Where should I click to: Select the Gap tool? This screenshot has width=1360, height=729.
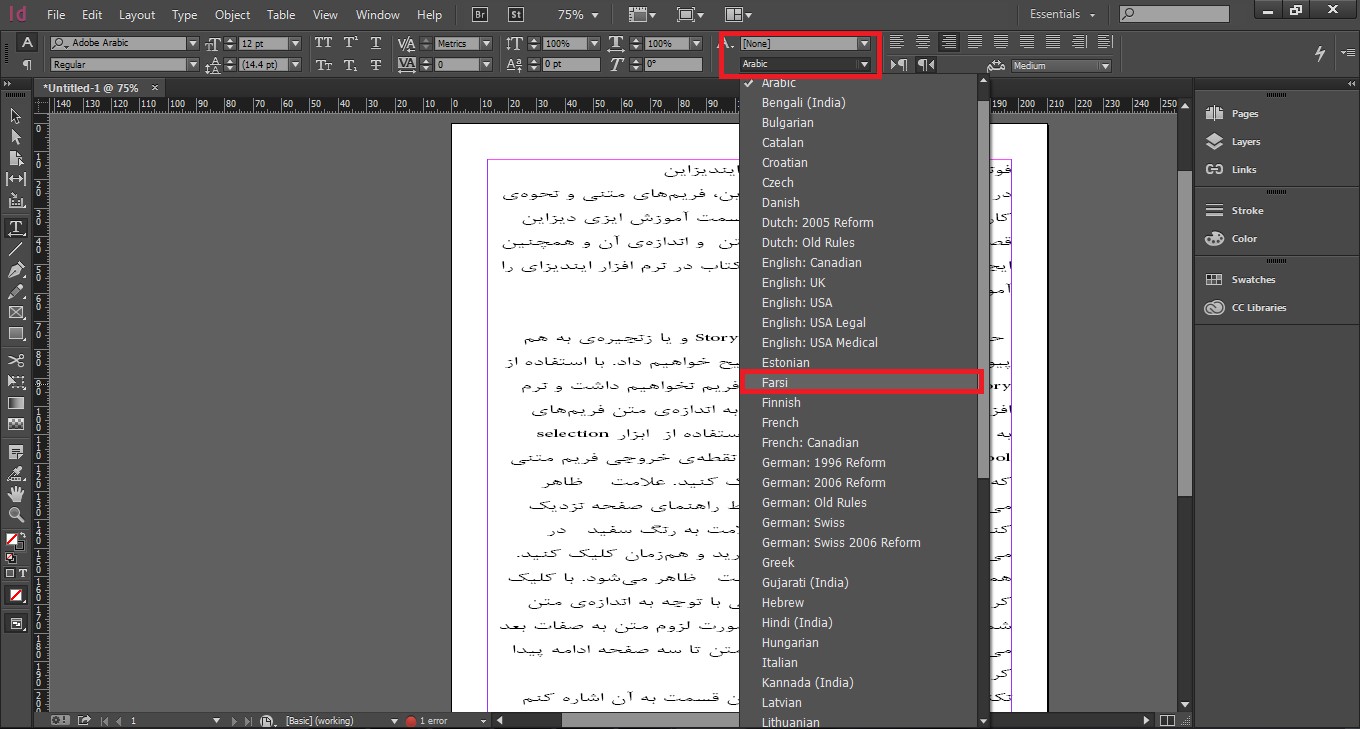click(16, 179)
